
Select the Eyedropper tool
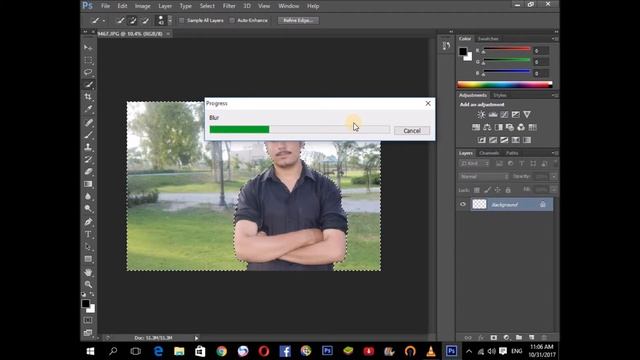tap(88, 109)
